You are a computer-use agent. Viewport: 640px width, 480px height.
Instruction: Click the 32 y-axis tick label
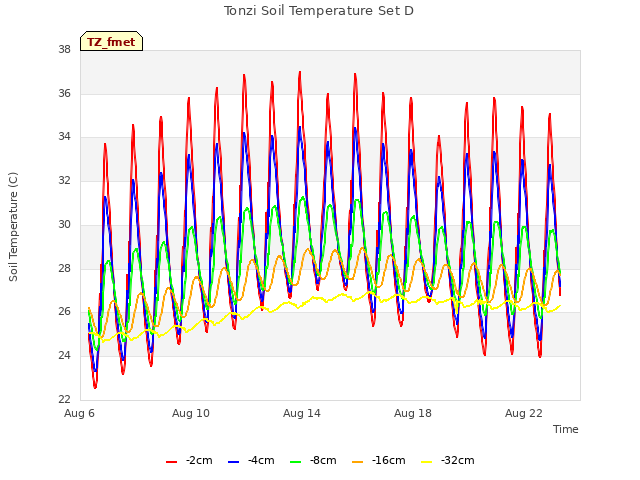click(64, 180)
